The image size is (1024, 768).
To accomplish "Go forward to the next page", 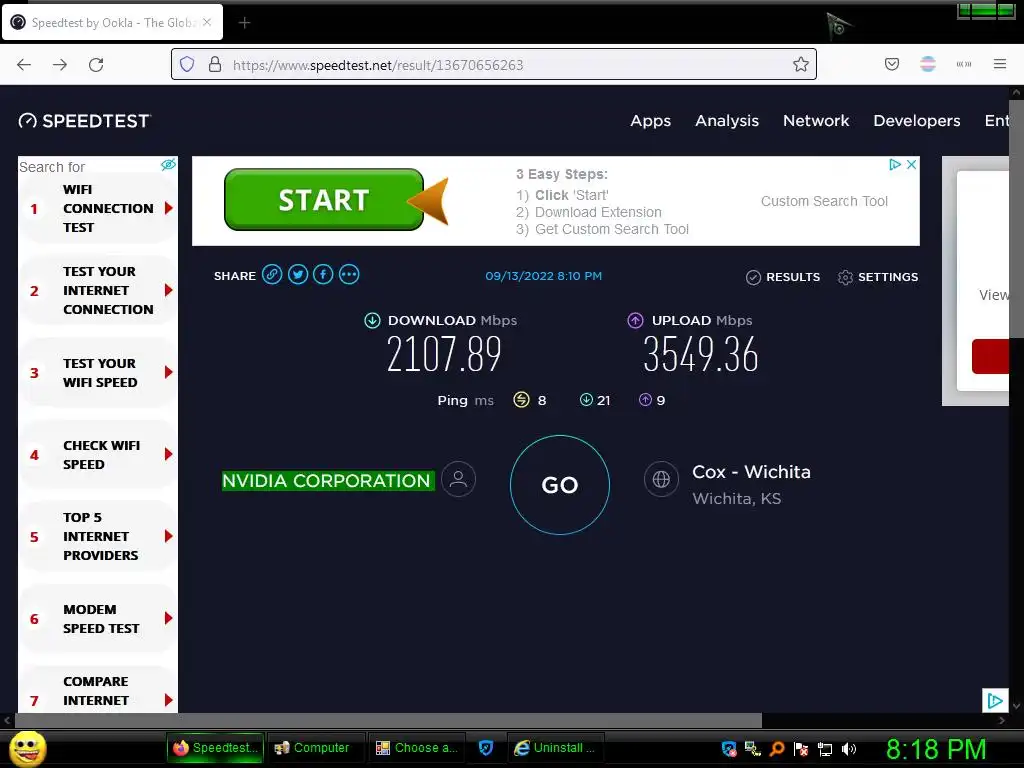I will pos(60,65).
